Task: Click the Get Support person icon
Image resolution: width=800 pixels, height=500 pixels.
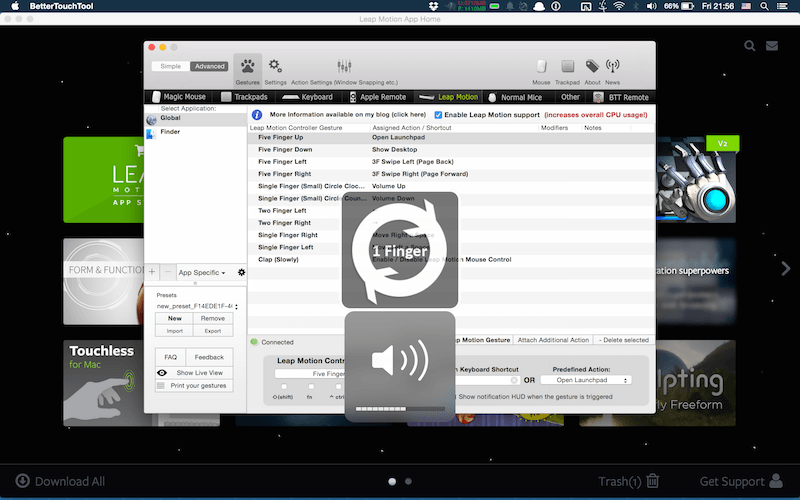Action: tap(776, 481)
